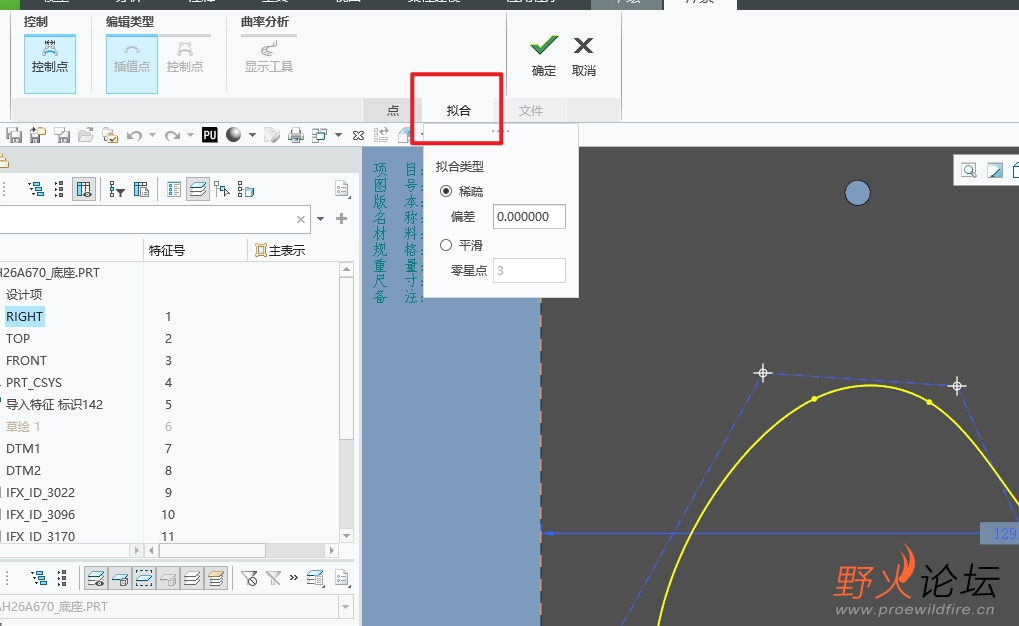Select DTM1 in model tree
This screenshot has width=1019, height=626.
point(23,449)
